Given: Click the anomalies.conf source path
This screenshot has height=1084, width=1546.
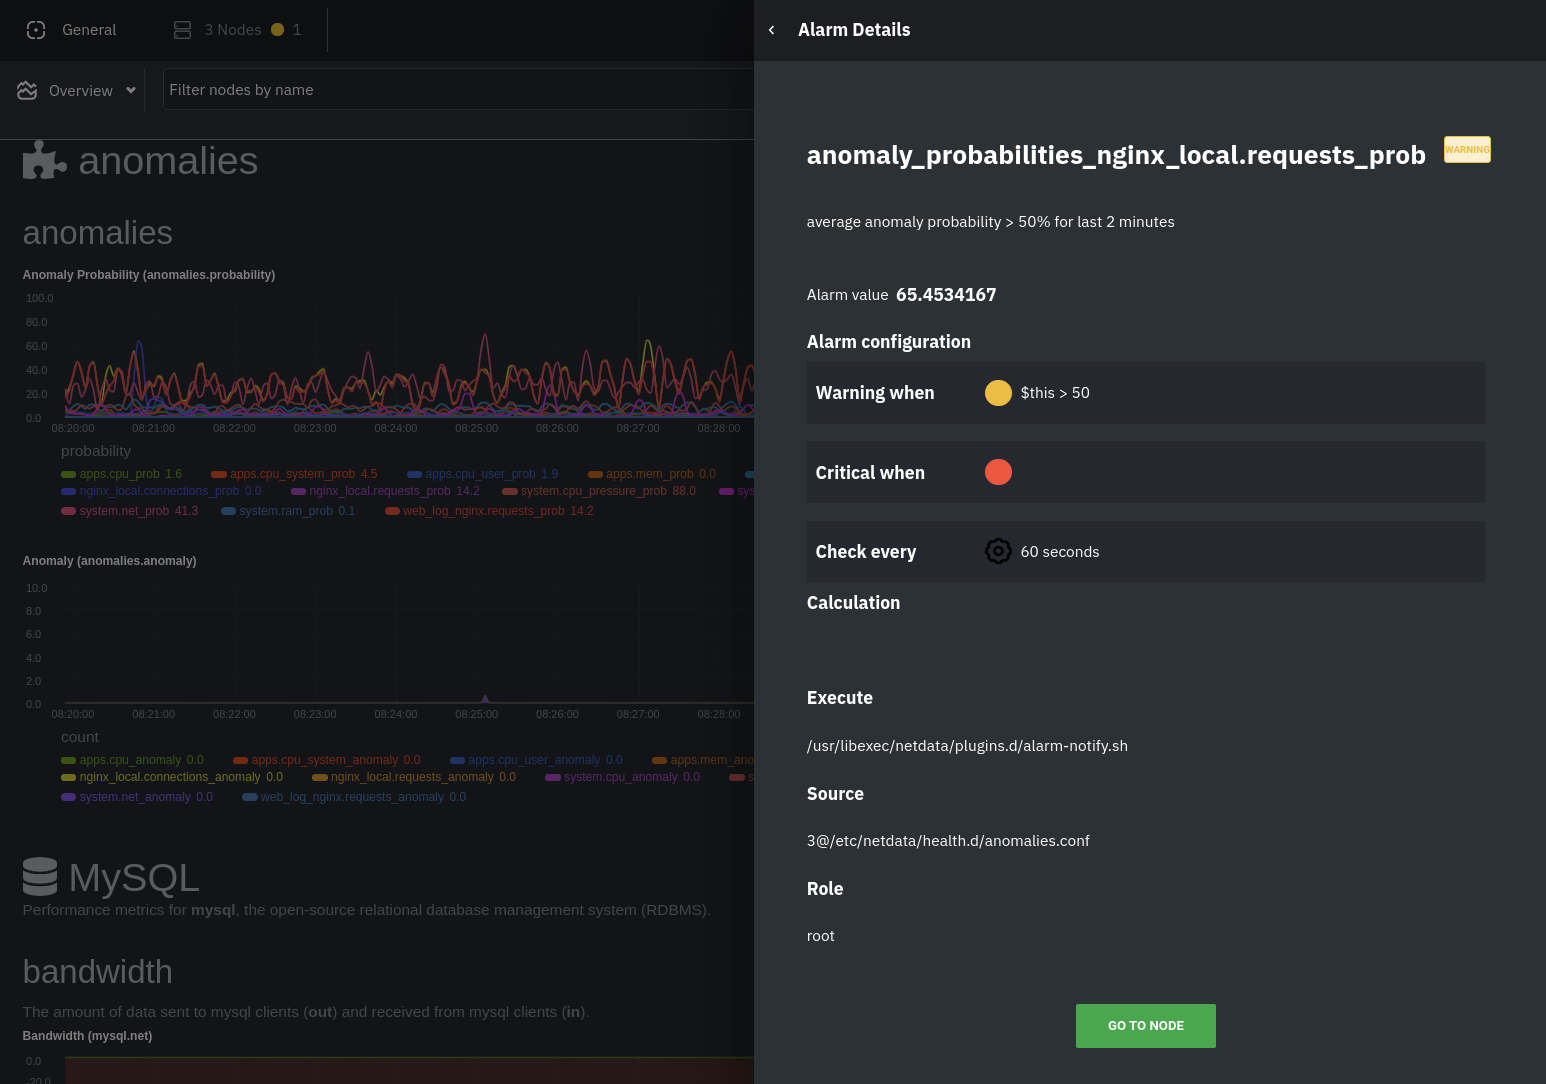Looking at the screenshot, I should pos(948,841).
